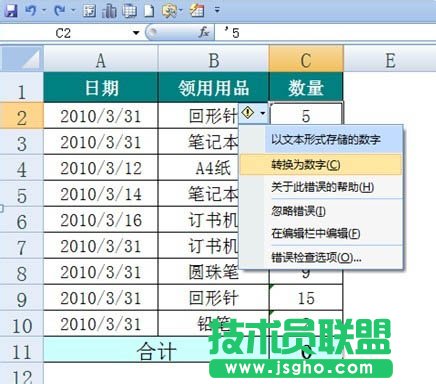Select column C header
Viewport: 436px width, 384px height.
[306, 59]
